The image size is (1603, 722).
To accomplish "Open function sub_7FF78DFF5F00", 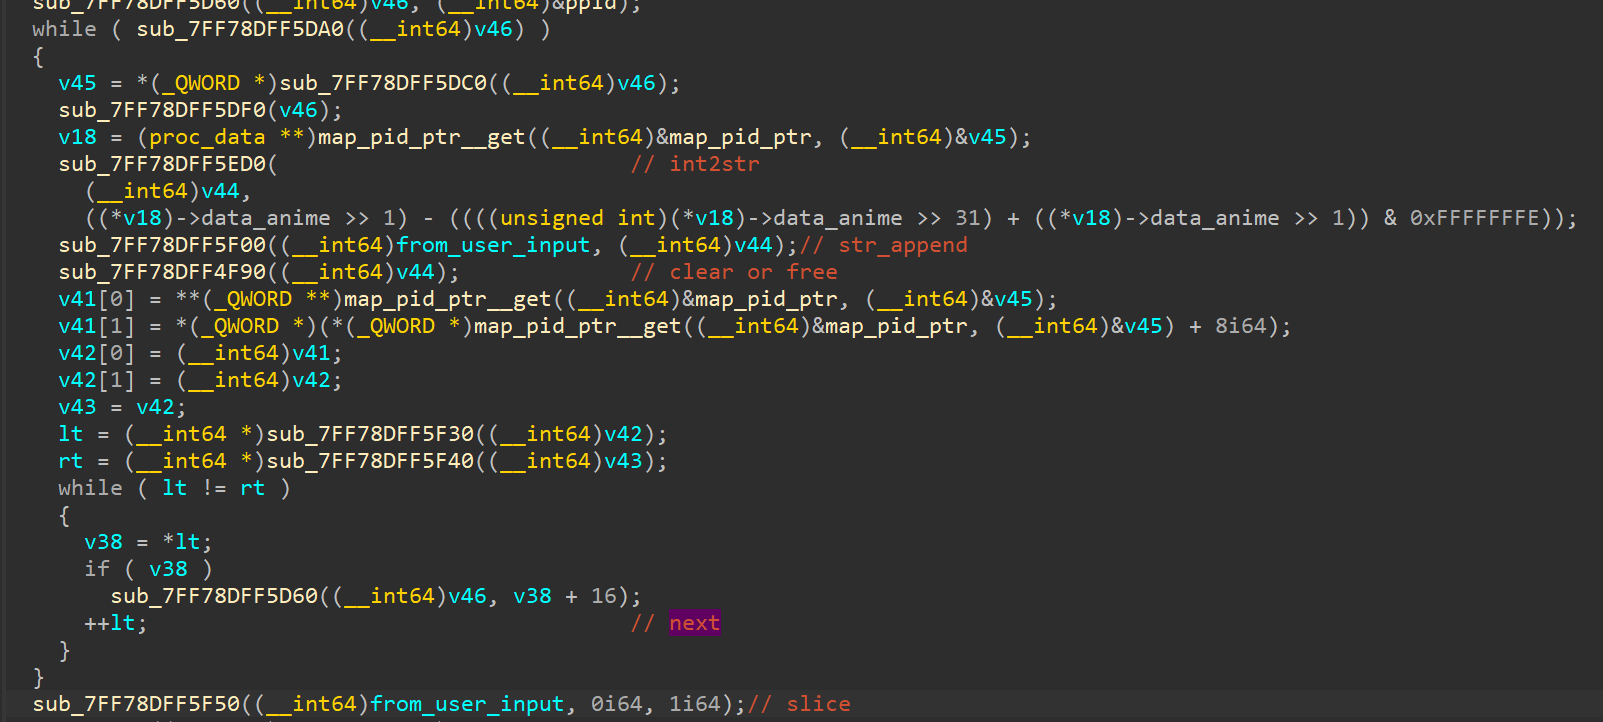I will (162, 245).
